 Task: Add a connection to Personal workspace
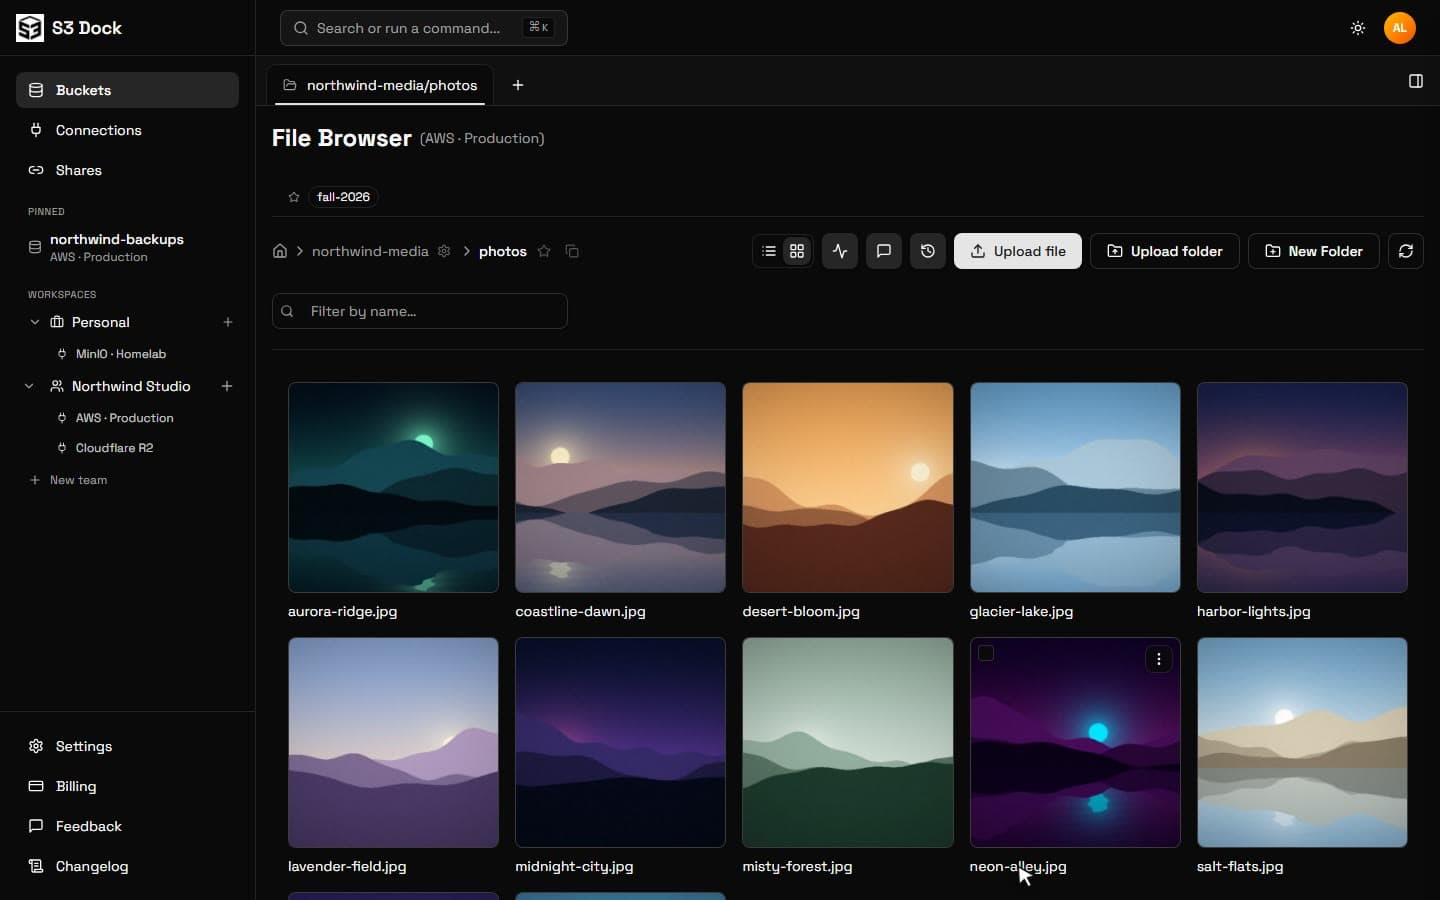coord(228,322)
